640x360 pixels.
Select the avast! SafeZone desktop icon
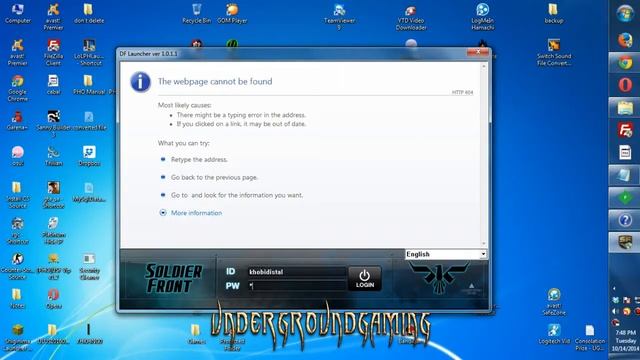554,302
